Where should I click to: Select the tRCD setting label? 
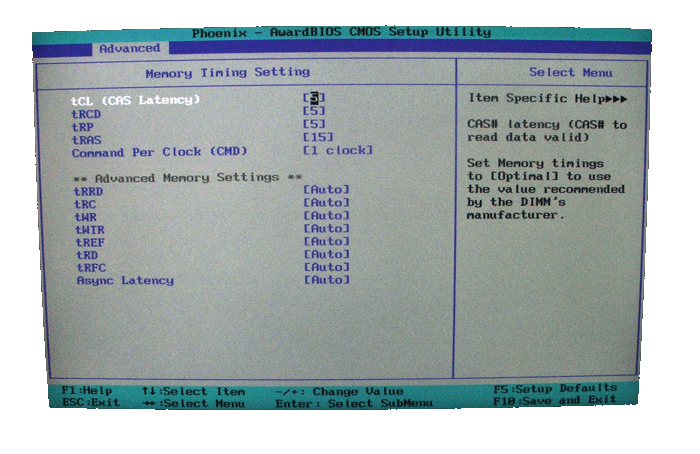(86, 114)
